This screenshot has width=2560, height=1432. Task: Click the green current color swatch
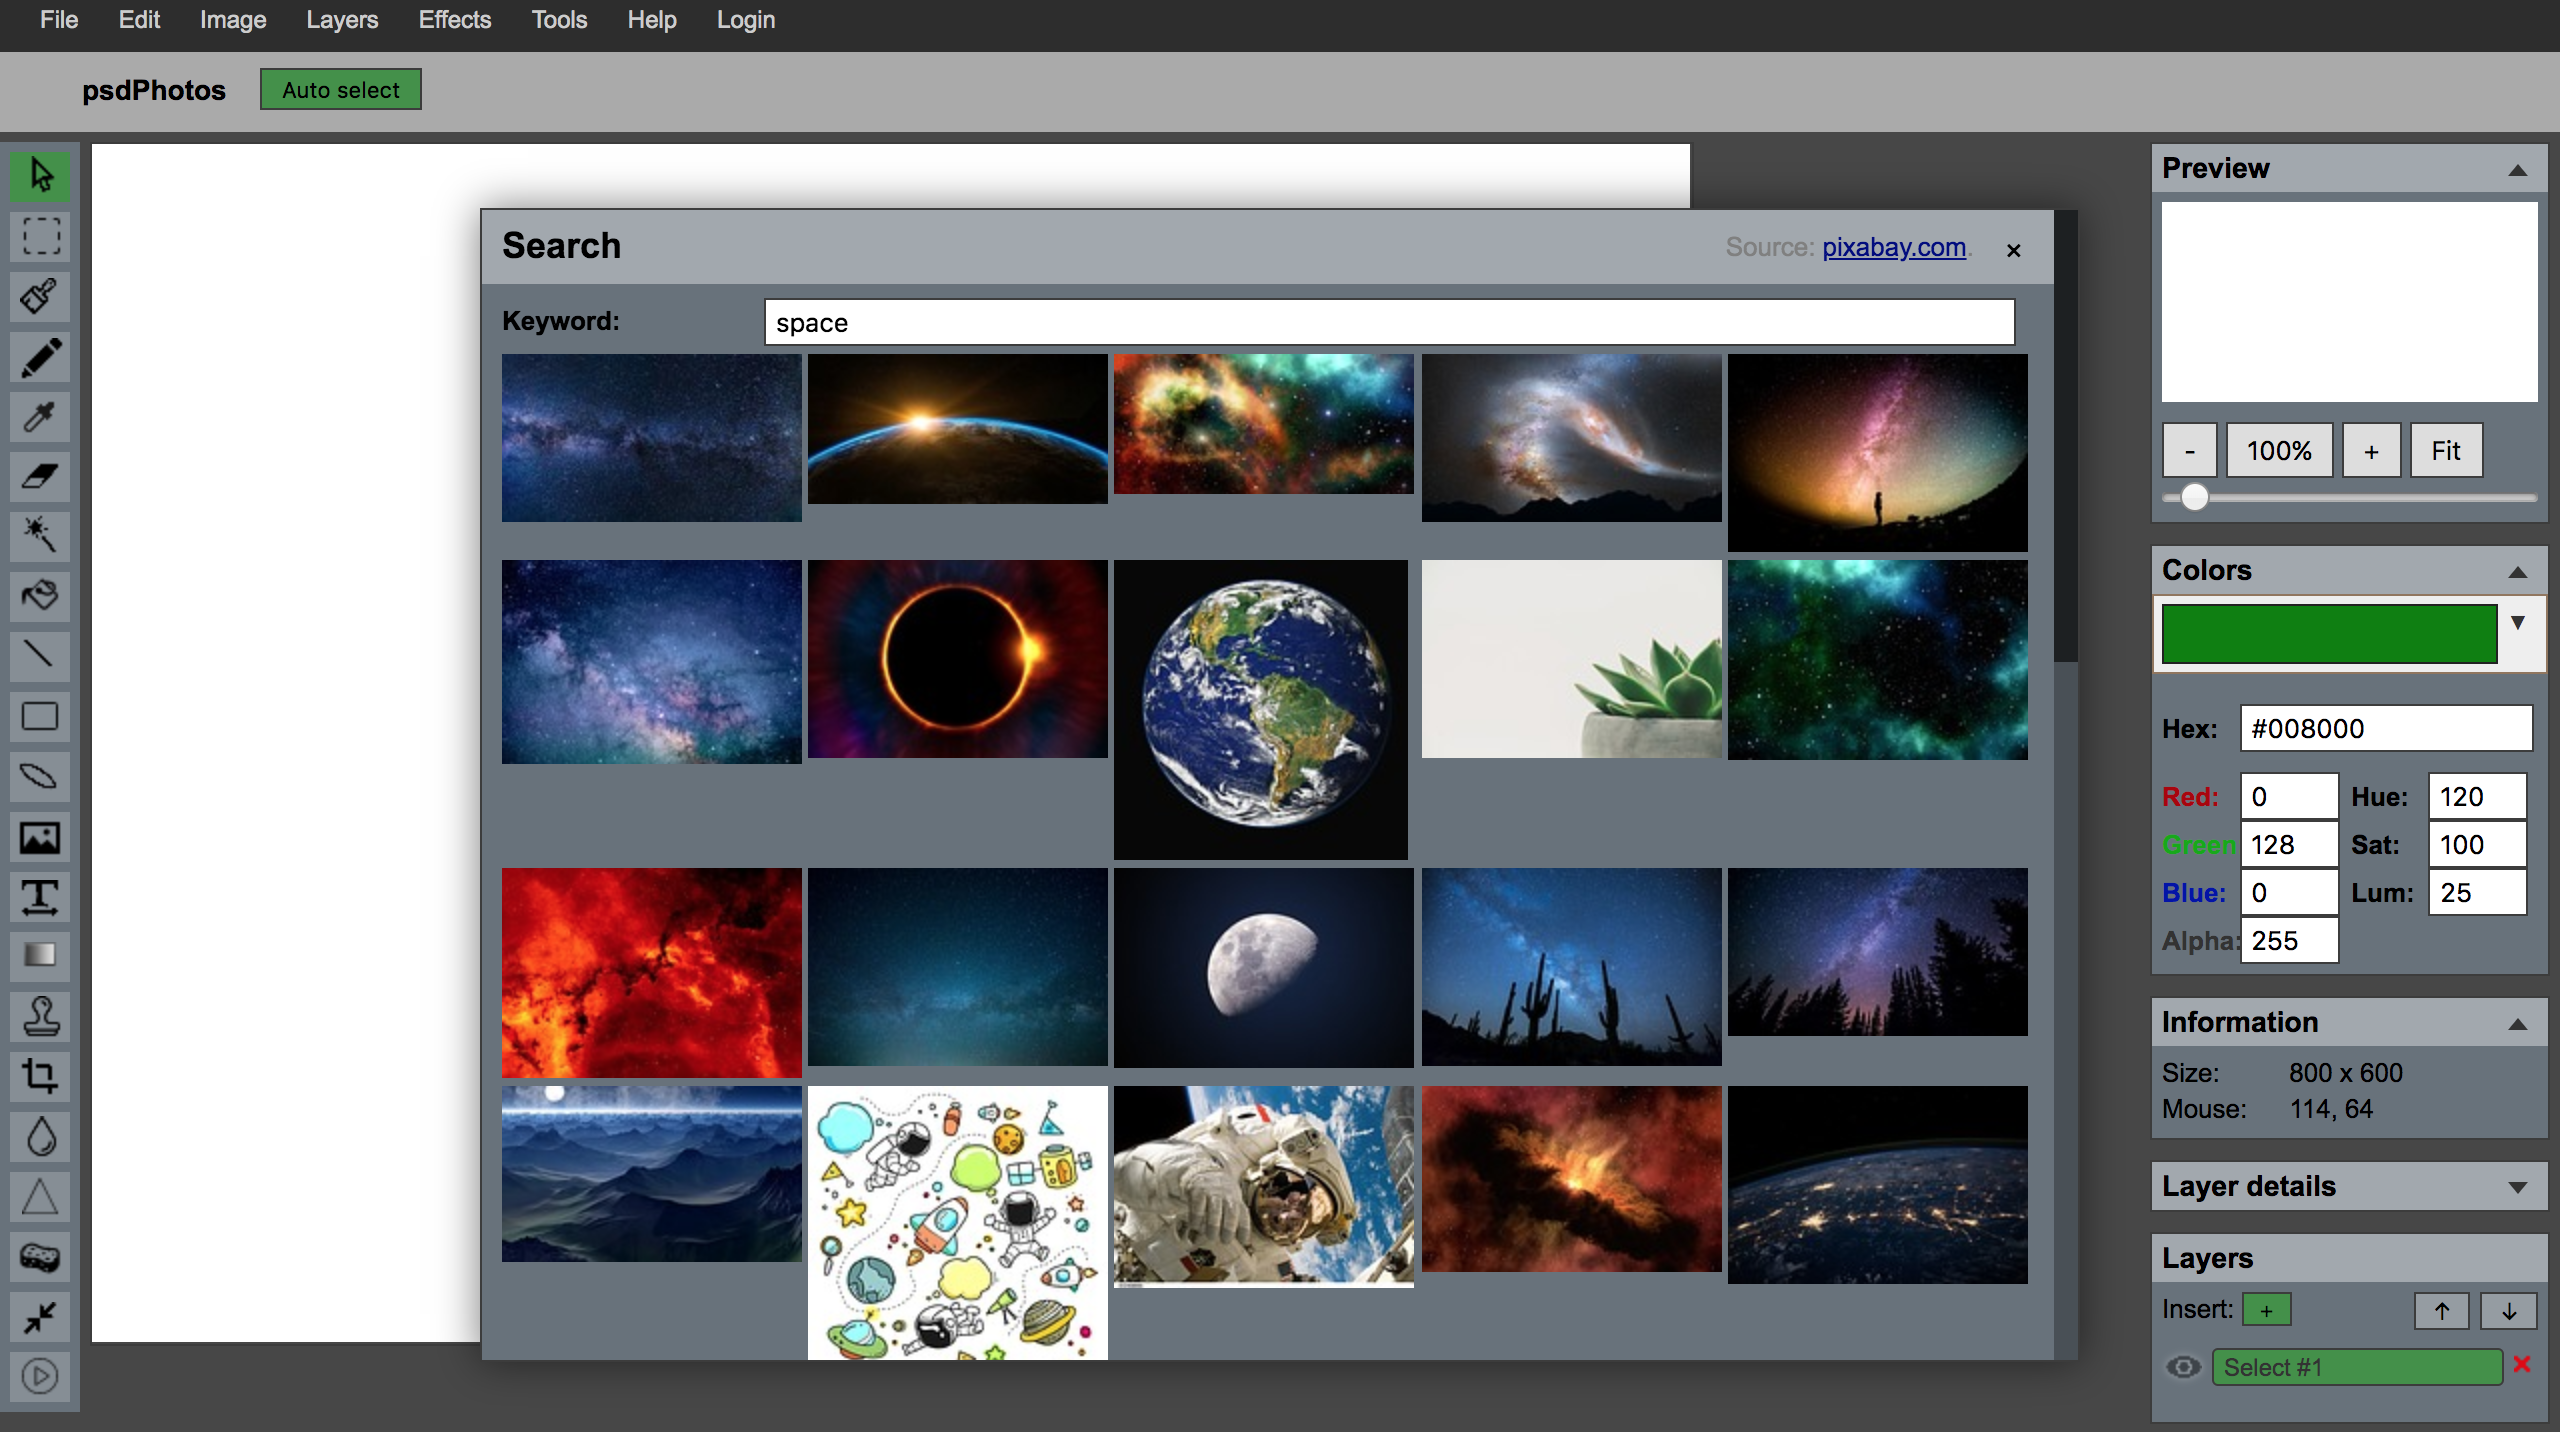tap(2328, 633)
